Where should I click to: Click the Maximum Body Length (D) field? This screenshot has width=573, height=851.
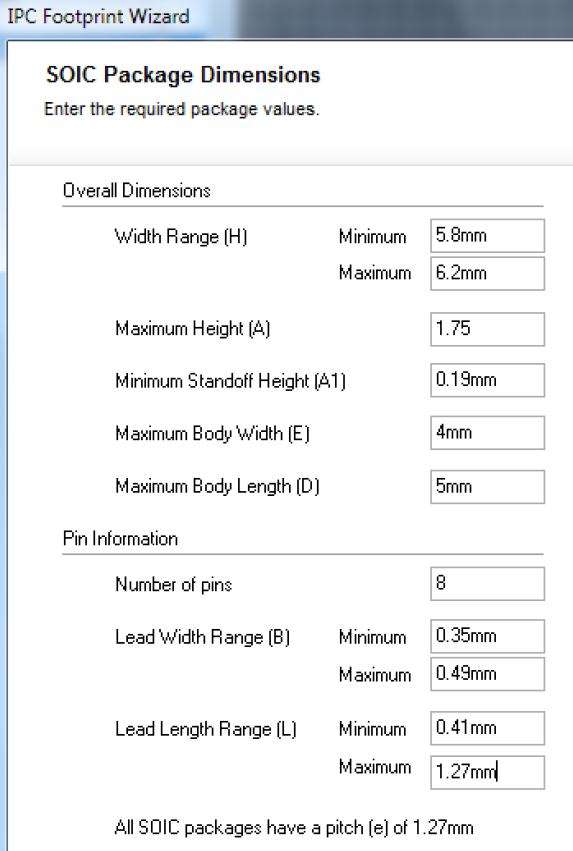487,486
